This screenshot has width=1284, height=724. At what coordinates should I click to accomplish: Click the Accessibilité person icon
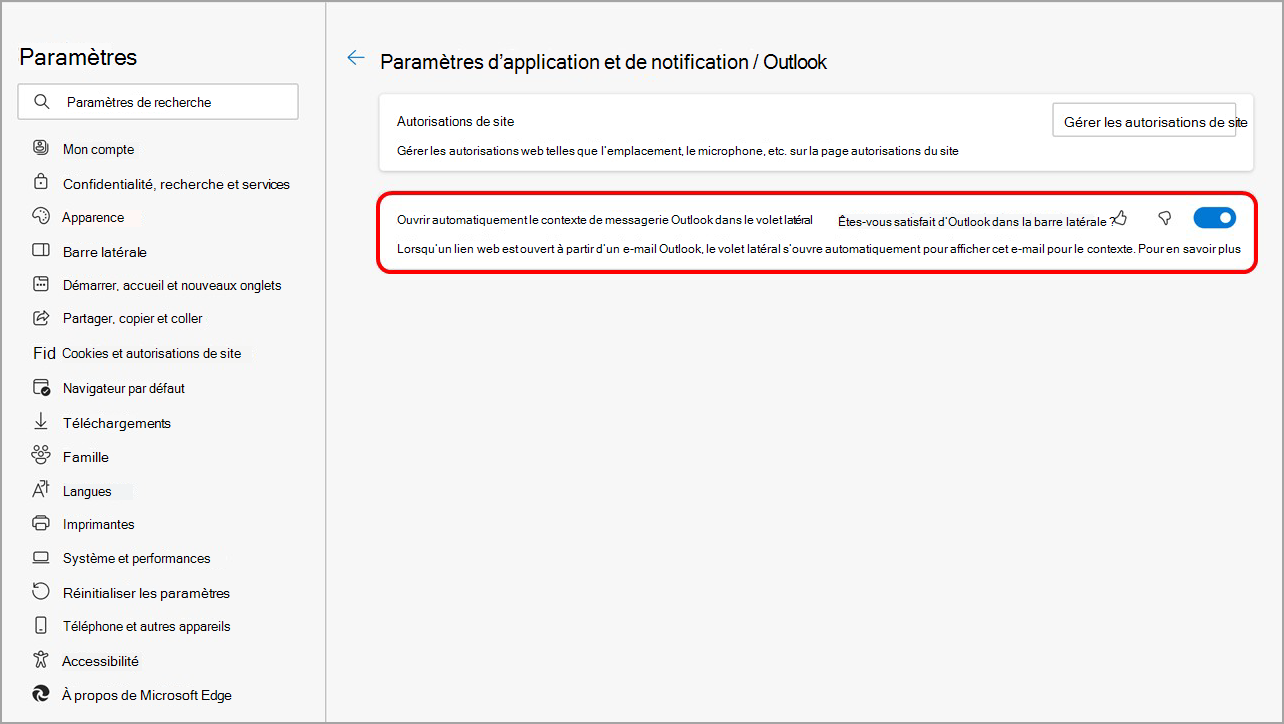coord(41,660)
